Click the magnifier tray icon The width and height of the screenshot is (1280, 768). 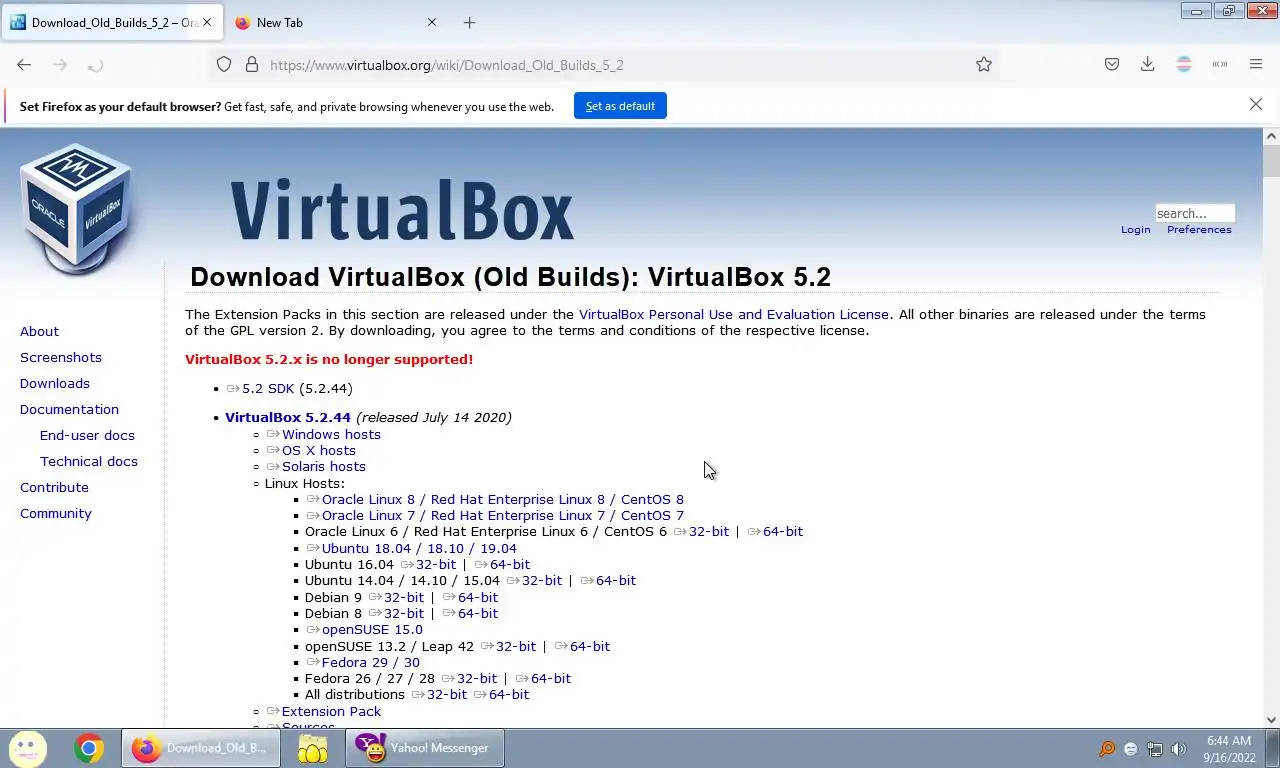(x=1107, y=749)
